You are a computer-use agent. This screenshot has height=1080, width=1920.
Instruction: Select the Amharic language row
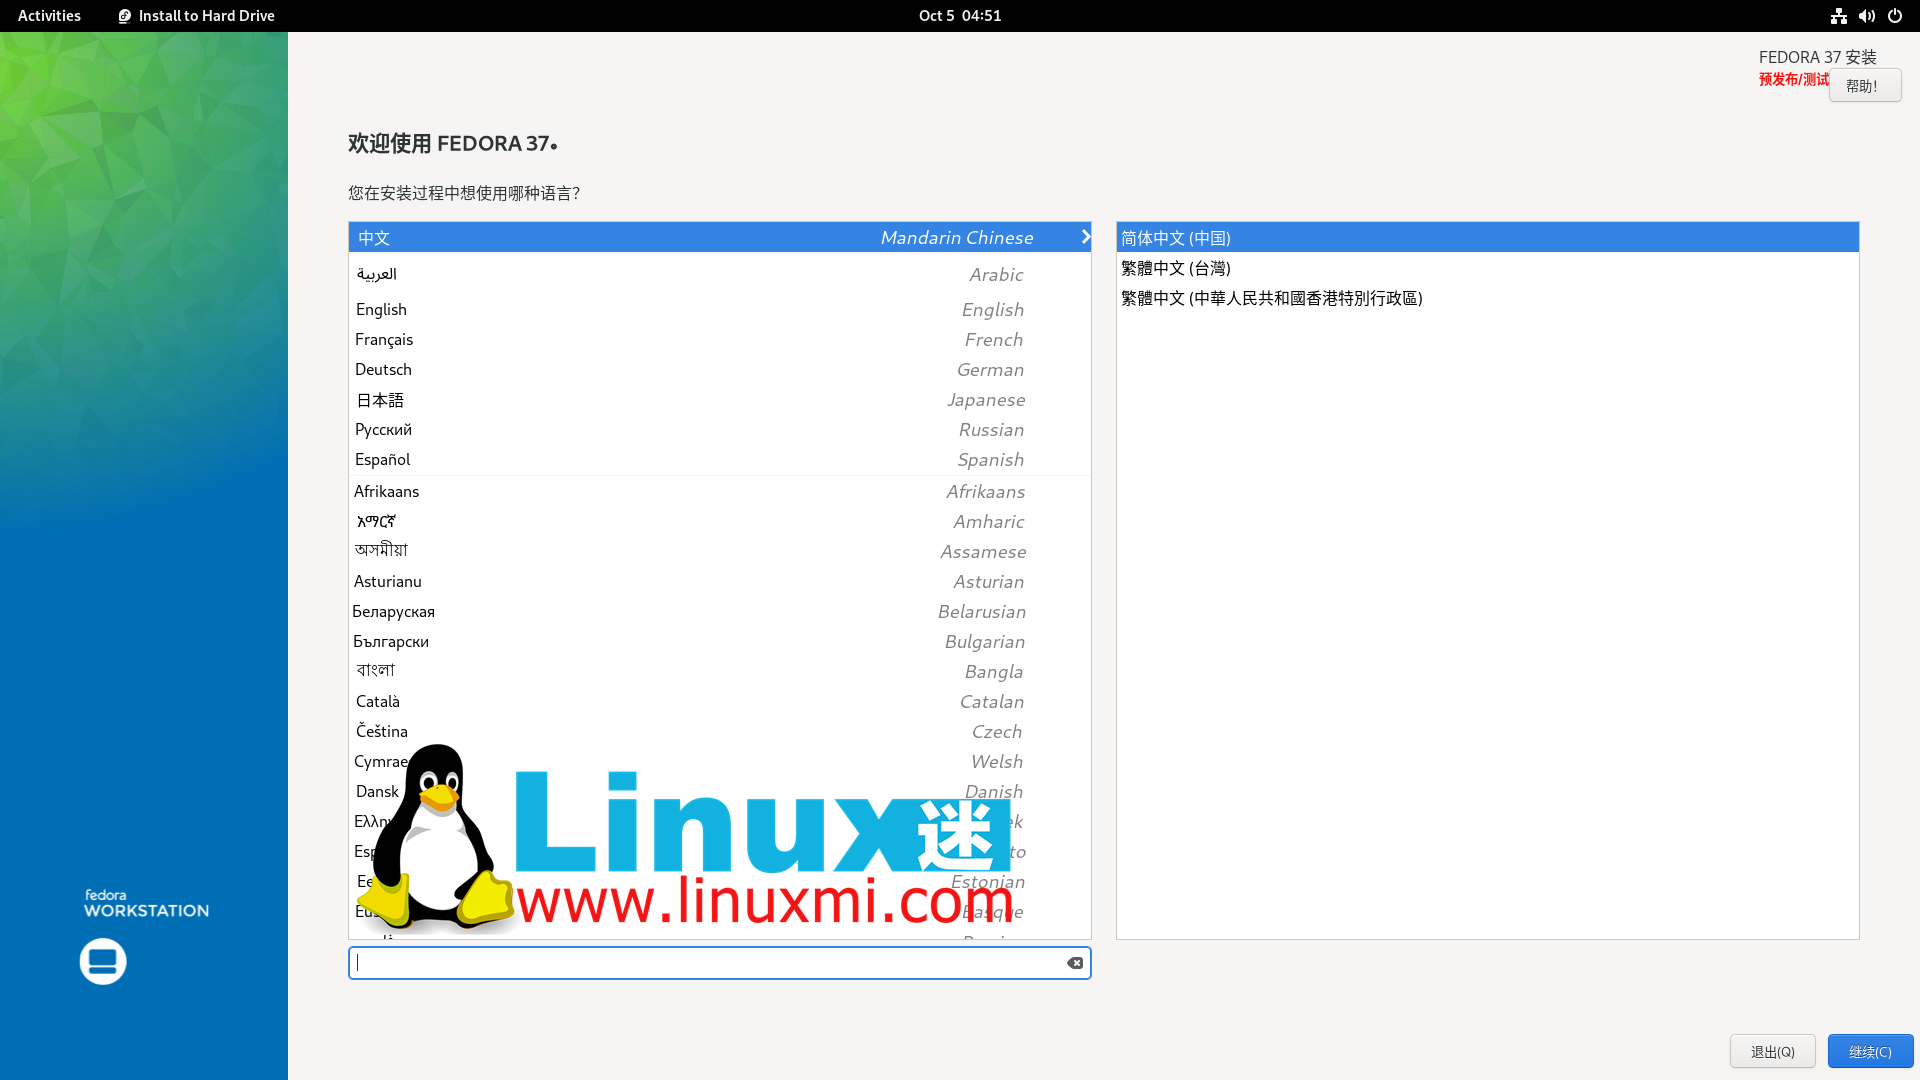coord(719,522)
